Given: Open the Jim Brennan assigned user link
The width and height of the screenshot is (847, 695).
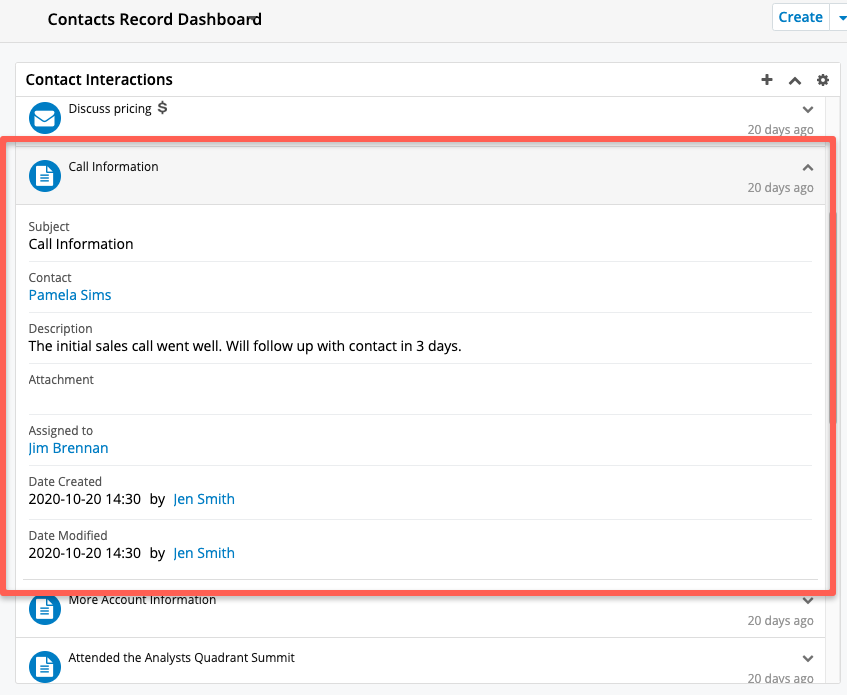Looking at the screenshot, I should tap(68, 448).
